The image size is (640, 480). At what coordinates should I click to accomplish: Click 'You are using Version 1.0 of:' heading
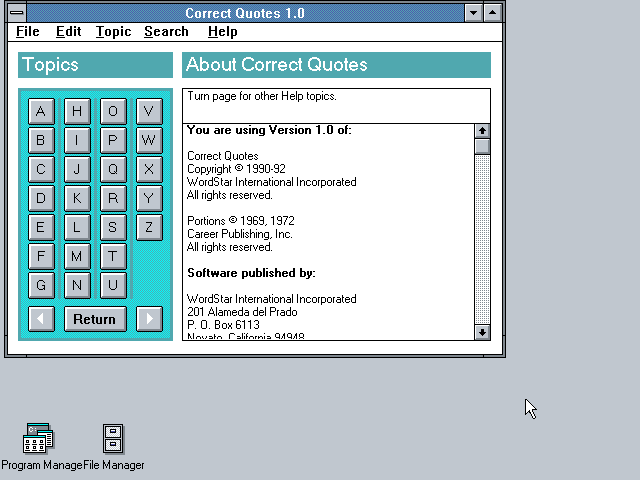point(269,130)
